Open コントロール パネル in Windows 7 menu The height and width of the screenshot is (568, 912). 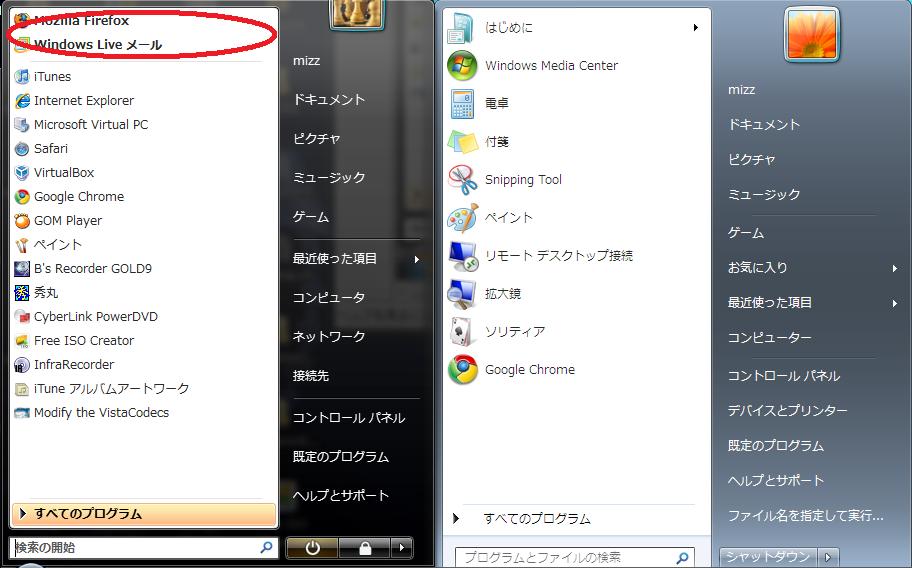tap(784, 376)
